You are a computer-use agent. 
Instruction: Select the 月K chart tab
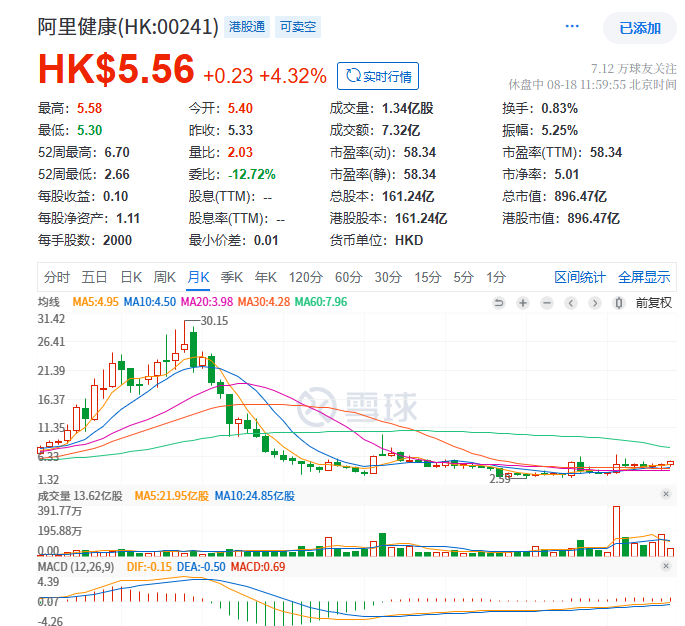point(198,277)
